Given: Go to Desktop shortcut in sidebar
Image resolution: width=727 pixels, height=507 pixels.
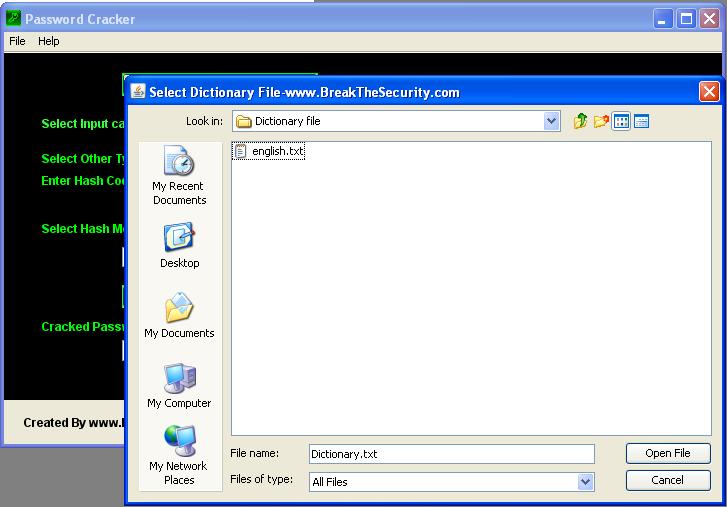Looking at the screenshot, I should pos(179,245).
